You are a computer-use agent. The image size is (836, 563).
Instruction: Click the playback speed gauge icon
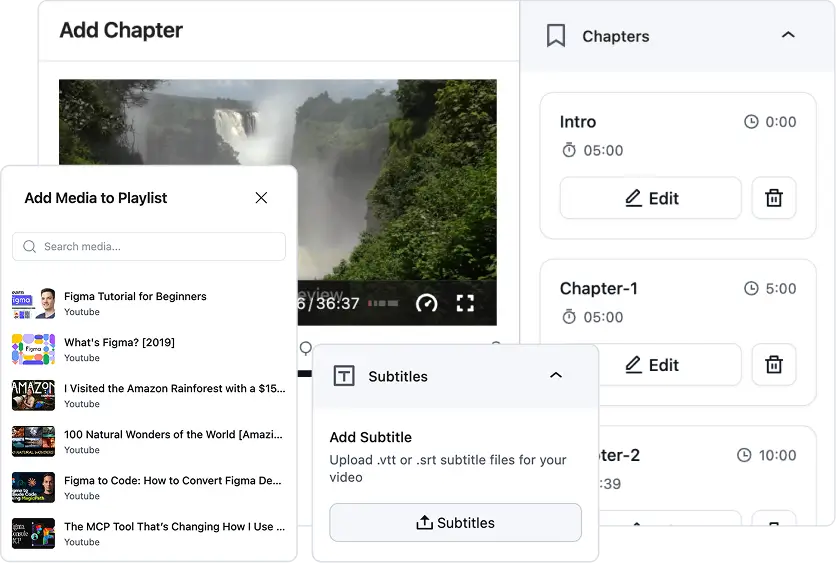pyautogui.click(x=427, y=303)
